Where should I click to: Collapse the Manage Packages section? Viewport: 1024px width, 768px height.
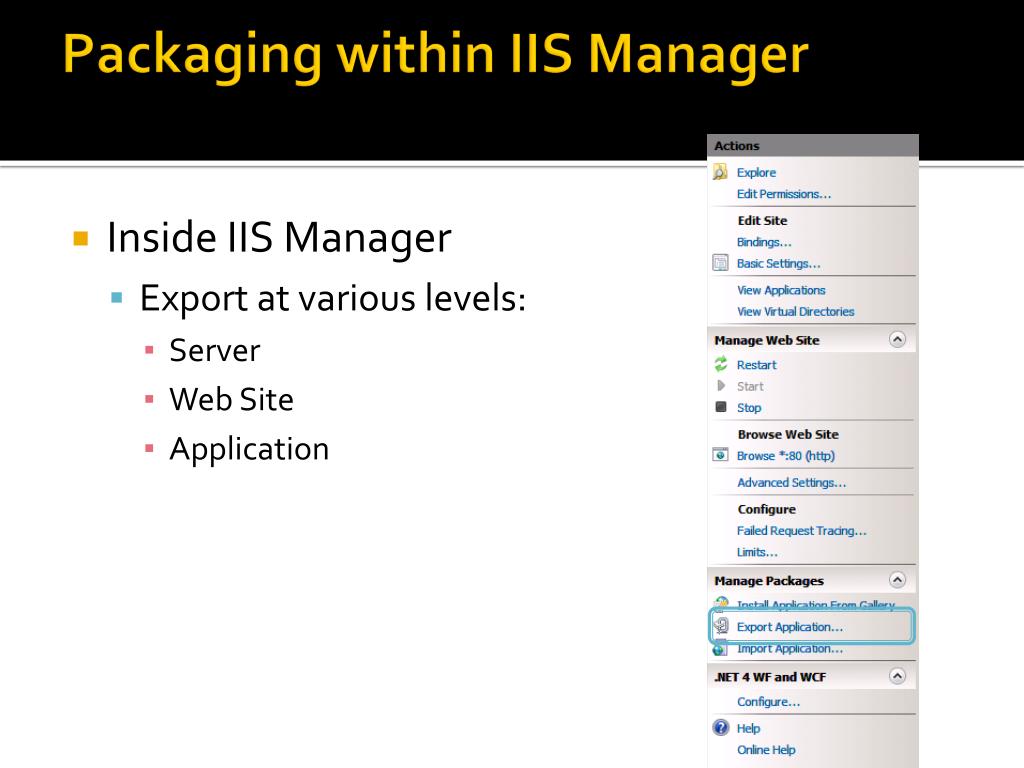tap(897, 580)
